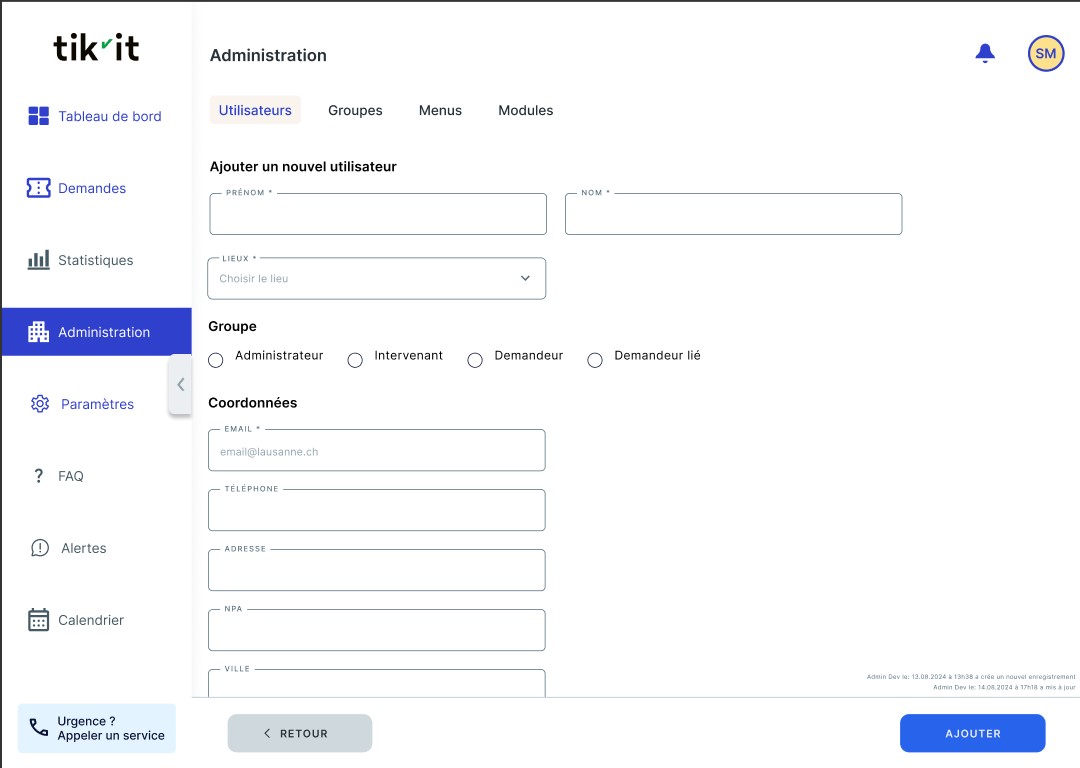The height and width of the screenshot is (768, 1080).
Task: Open the SM user avatar menu
Action: tap(1045, 54)
